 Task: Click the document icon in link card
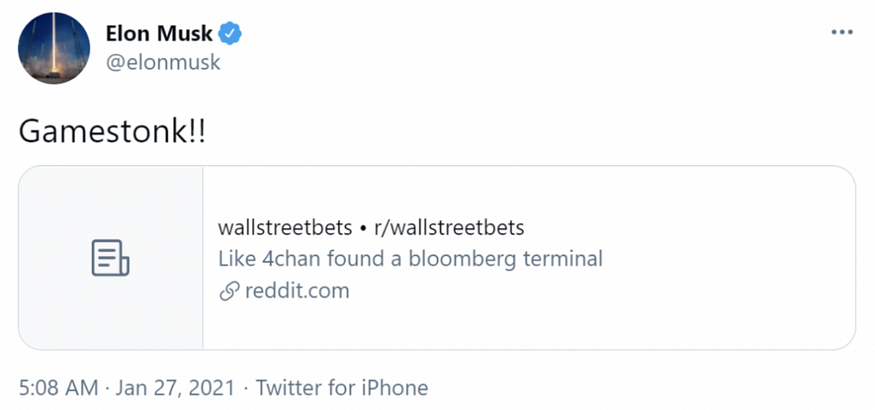click(110, 258)
